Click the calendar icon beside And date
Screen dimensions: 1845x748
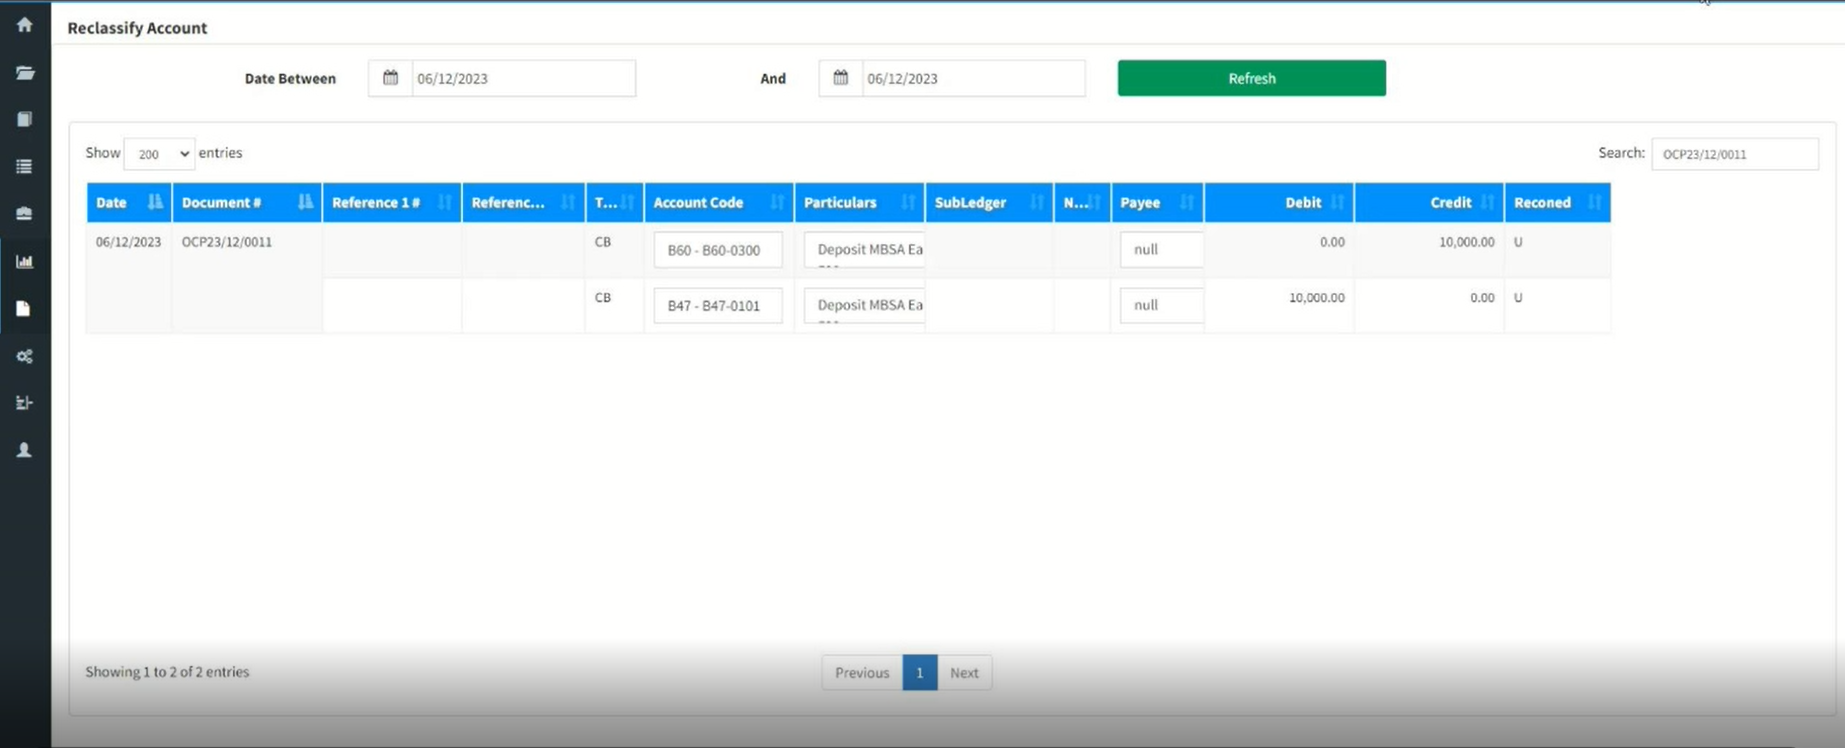pyautogui.click(x=841, y=78)
